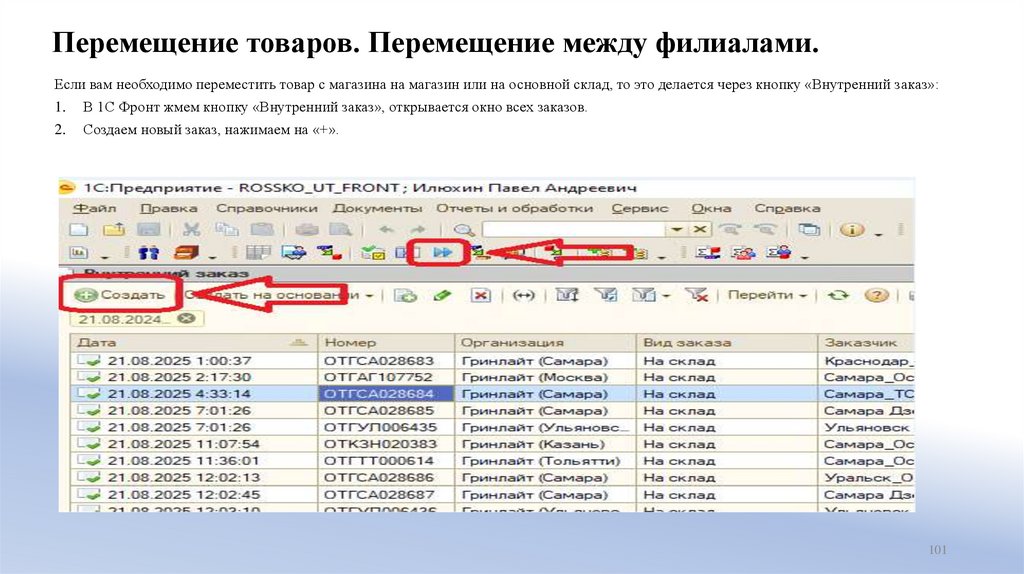Sort by the Дата column header
The image size is (1024, 574).
click(x=193, y=342)
